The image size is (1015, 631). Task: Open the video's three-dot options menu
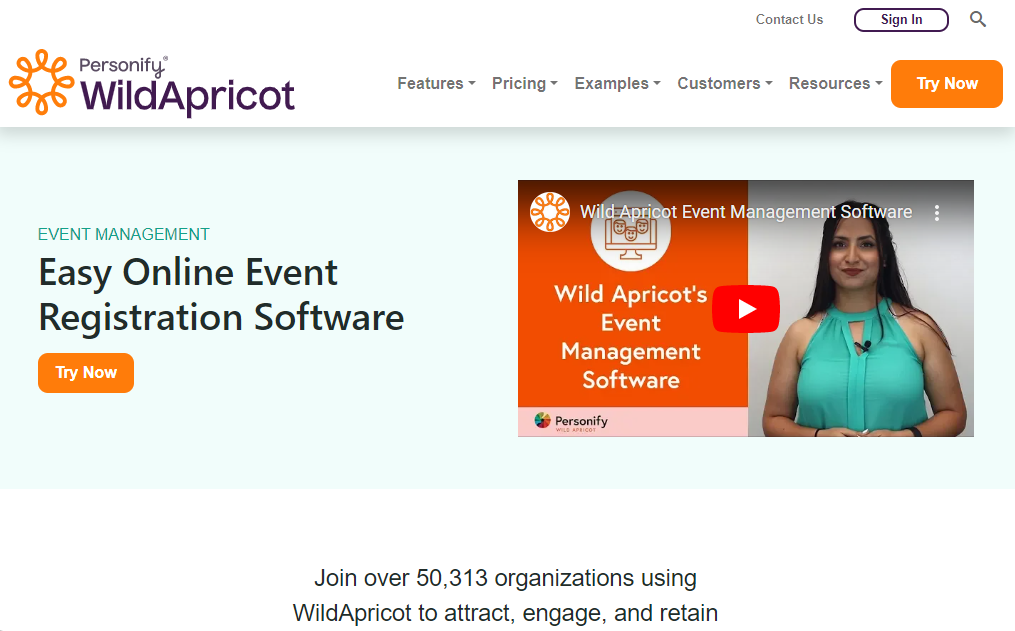(x=937, y=213)
